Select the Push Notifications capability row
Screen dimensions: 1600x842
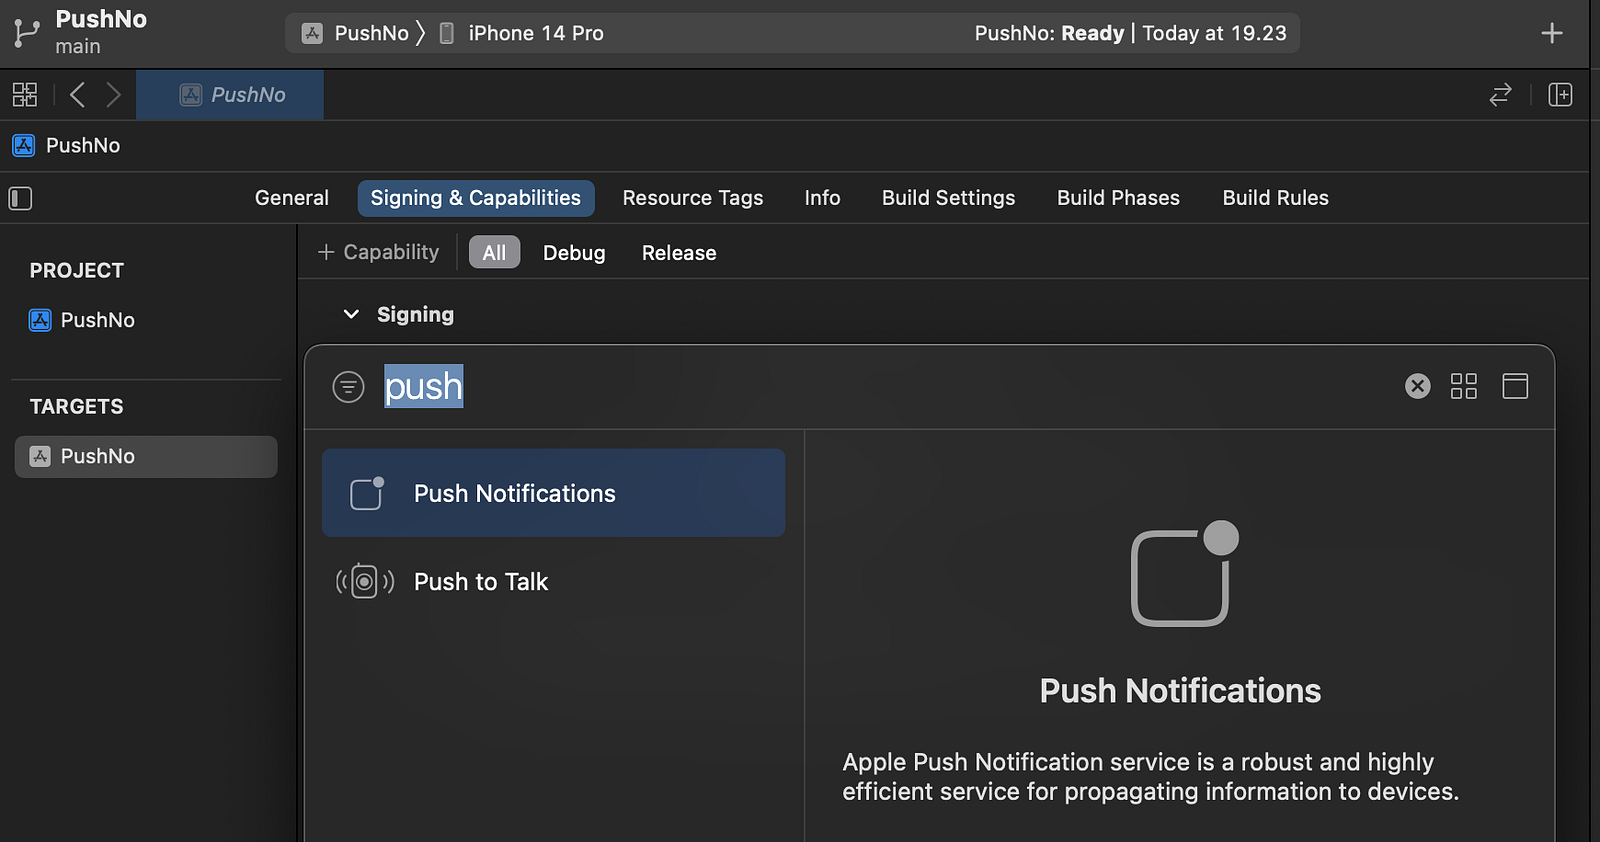tap(553, 493)
